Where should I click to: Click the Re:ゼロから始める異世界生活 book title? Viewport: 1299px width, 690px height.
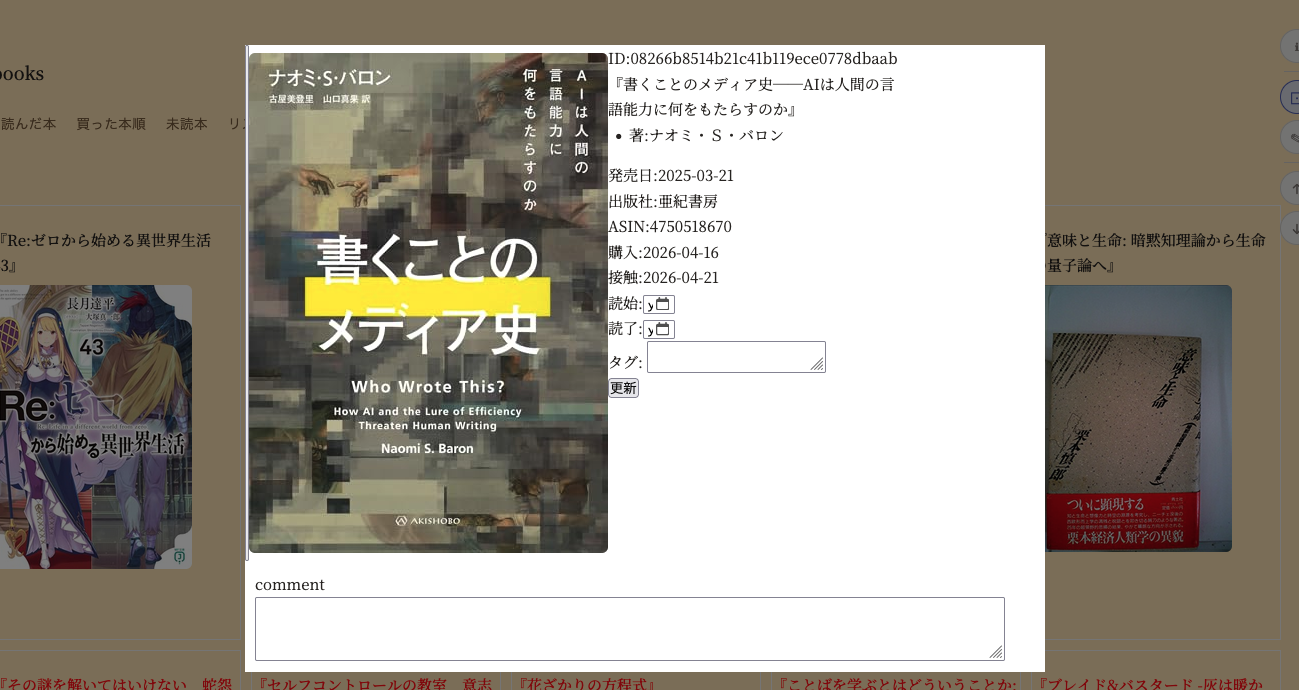[105, 253]
